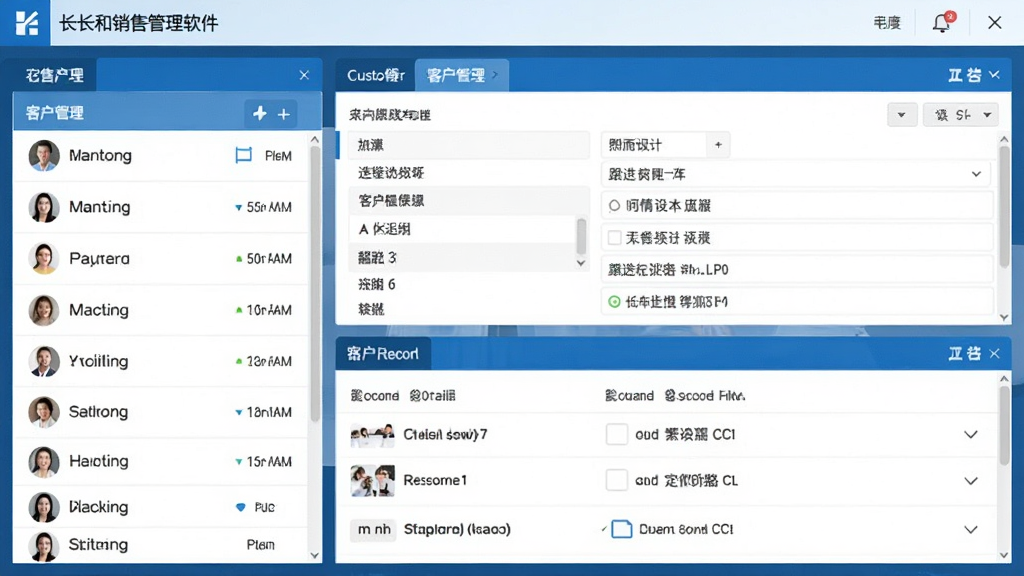Select the 客户Recorl tab
Viewport: 1024px width, 576px height.
pos(383,354)
